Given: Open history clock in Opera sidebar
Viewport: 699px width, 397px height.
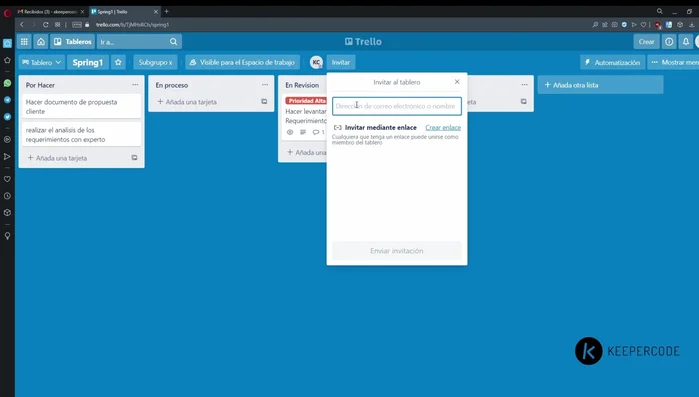Looking at the screenshot, I should [7, 196].
